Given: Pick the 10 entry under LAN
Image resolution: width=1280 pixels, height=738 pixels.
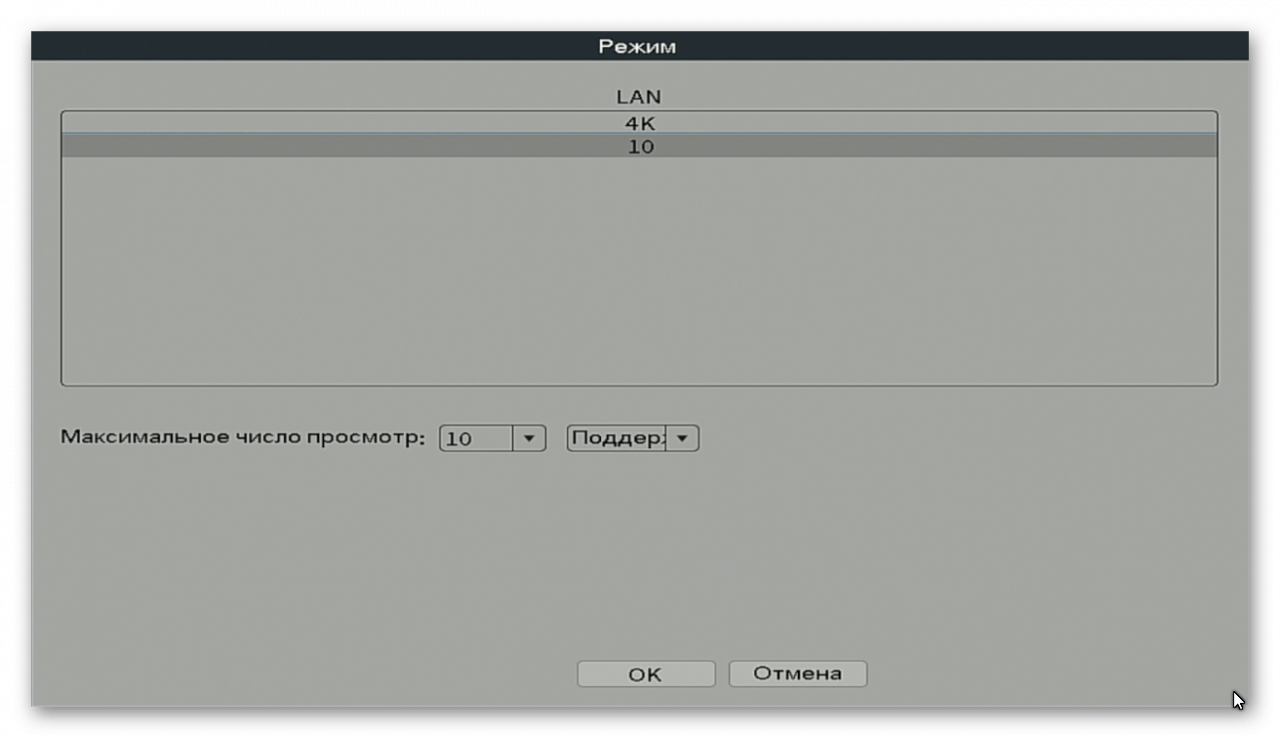Looking at the screenshot, I should [639, 146].
